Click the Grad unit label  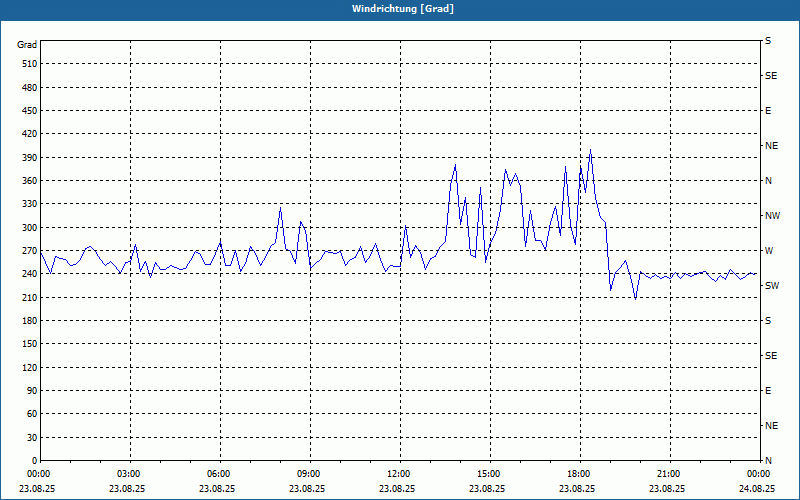tap(27, 45)
